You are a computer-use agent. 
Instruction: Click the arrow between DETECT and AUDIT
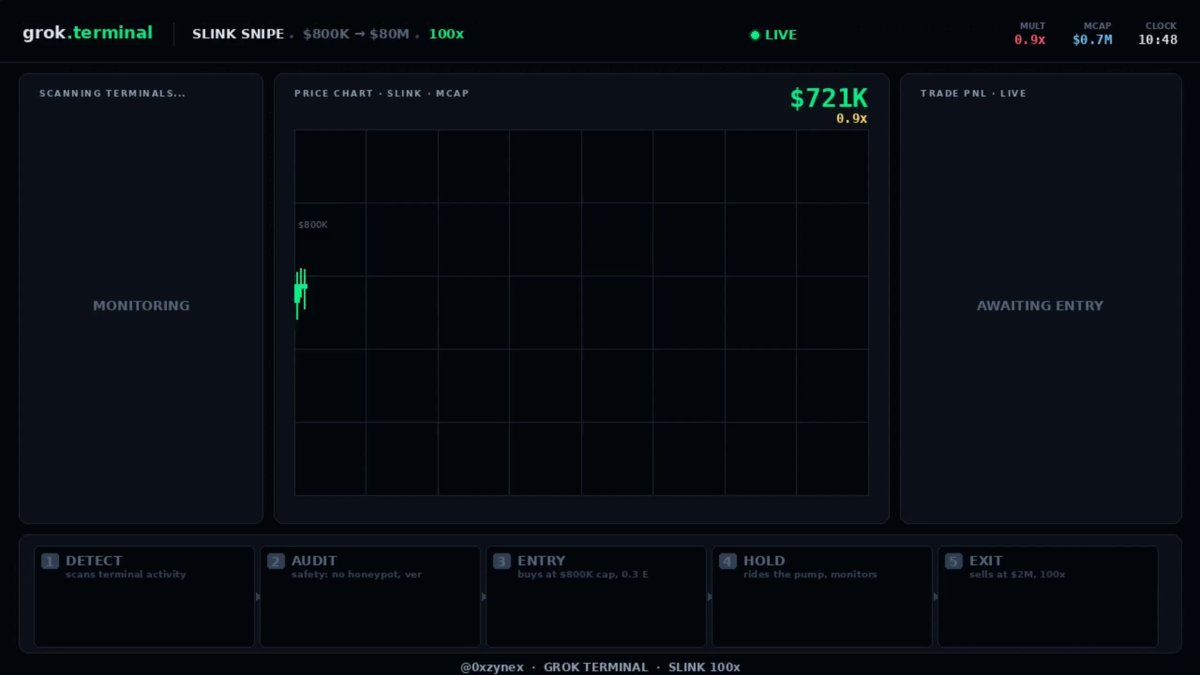point(258,597)
